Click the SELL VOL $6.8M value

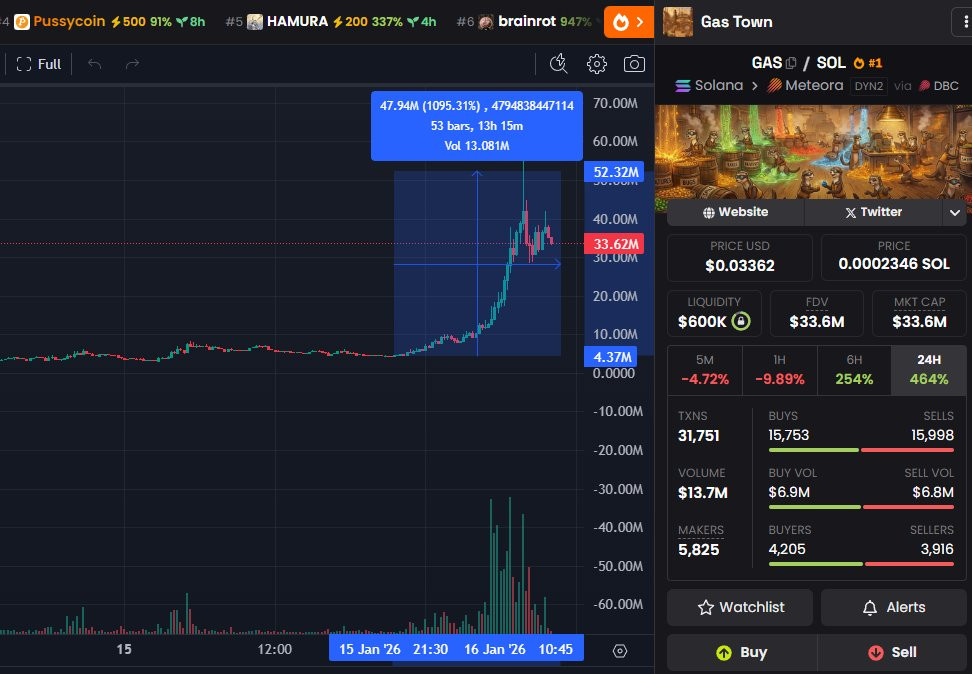pos(933,492)
